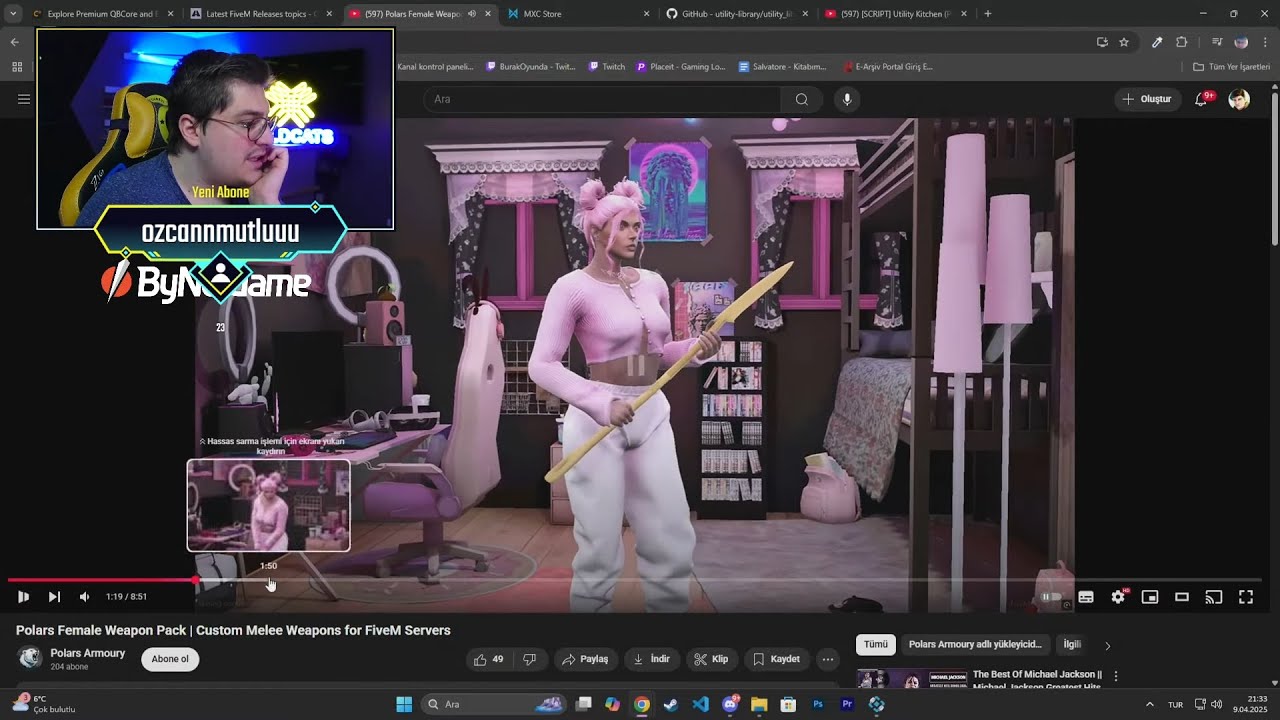Run search with magnifier icon

click(x=801, y=99)
